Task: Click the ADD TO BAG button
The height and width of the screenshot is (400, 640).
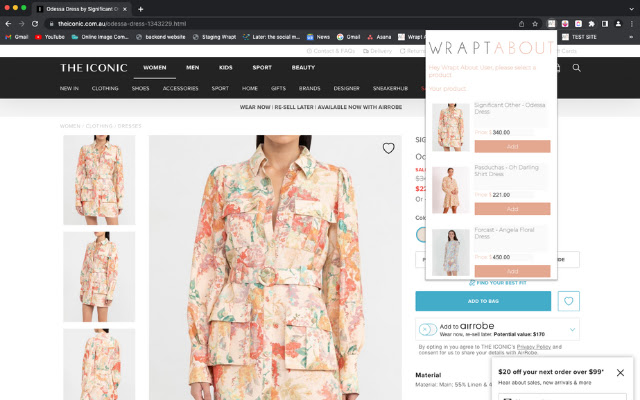Action: [483, 301]
